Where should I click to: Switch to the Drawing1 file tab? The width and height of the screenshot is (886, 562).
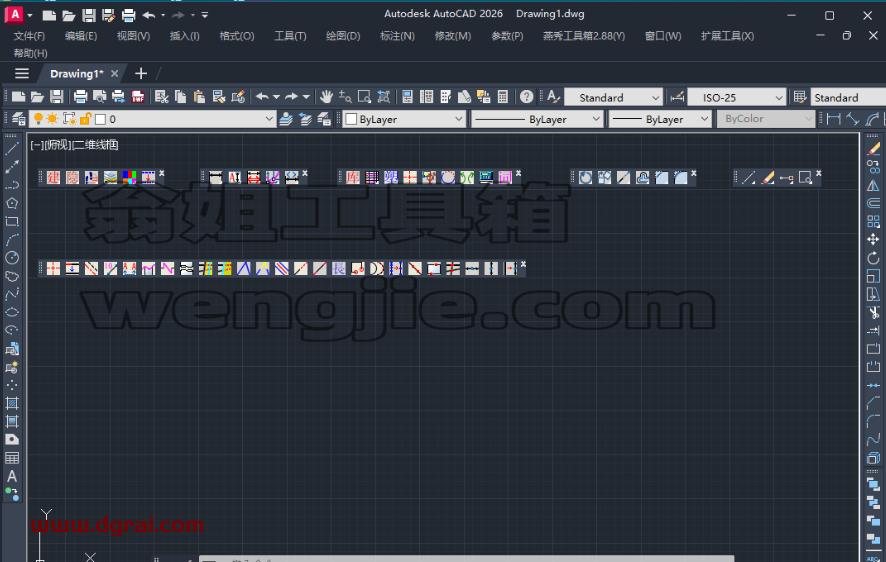point(76,73)
